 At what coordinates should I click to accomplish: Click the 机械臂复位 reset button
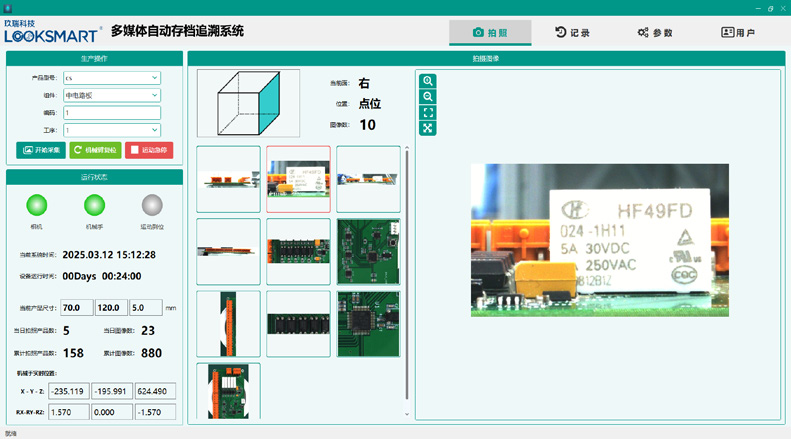click(95, 150)
